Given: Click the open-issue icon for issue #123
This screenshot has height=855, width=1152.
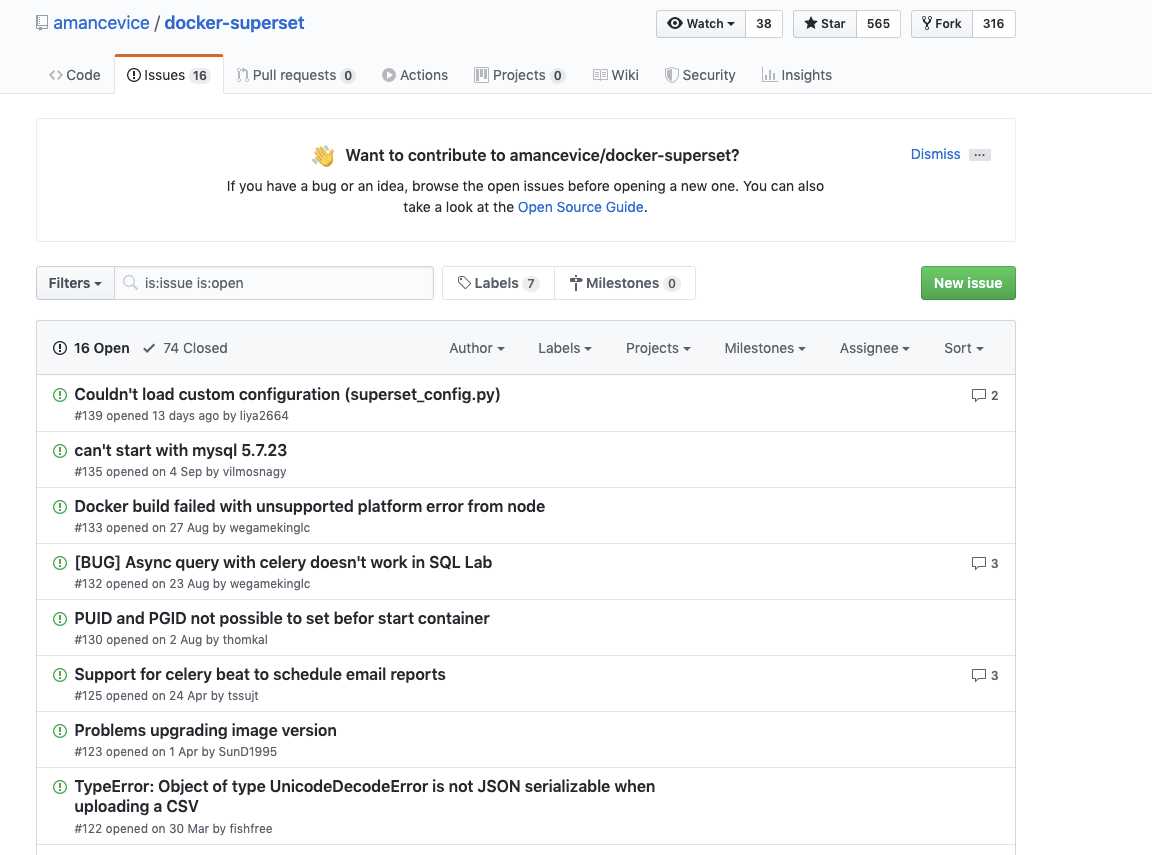Looking at the screenshot, I should 60,731.
